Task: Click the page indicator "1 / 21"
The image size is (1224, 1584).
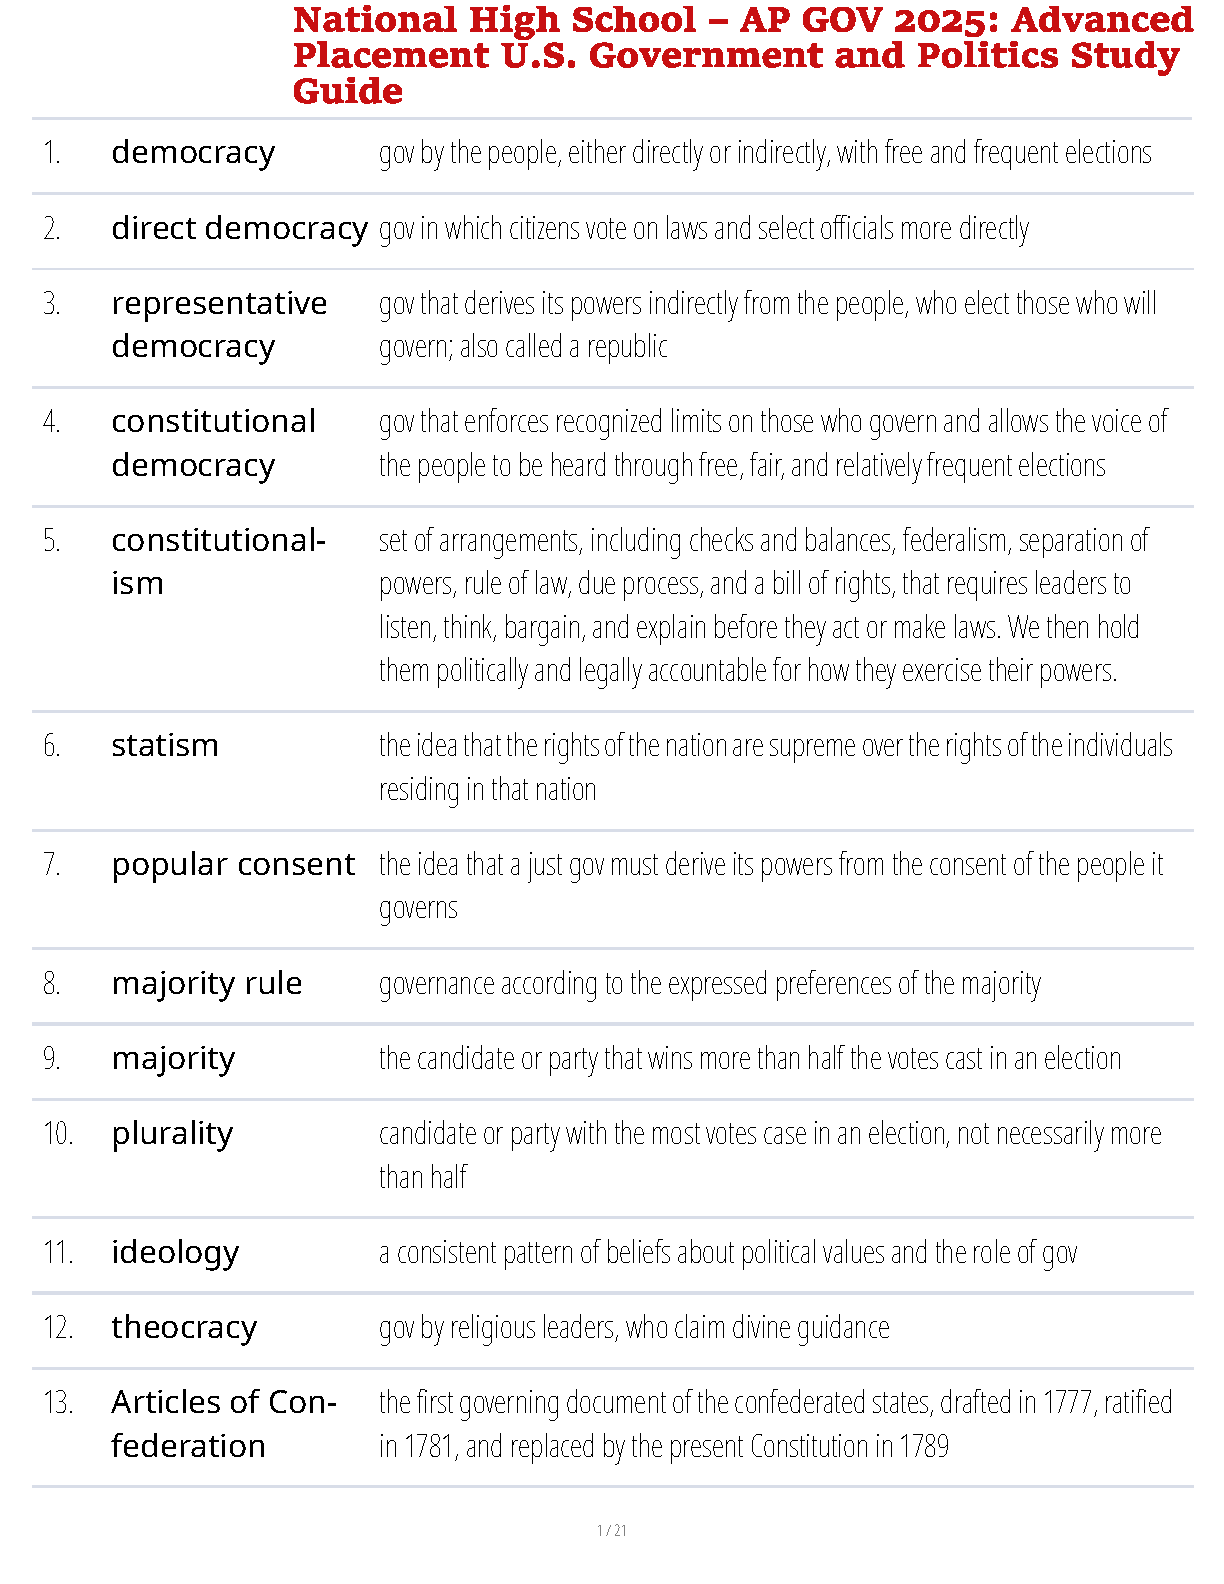Action: 612,1530
